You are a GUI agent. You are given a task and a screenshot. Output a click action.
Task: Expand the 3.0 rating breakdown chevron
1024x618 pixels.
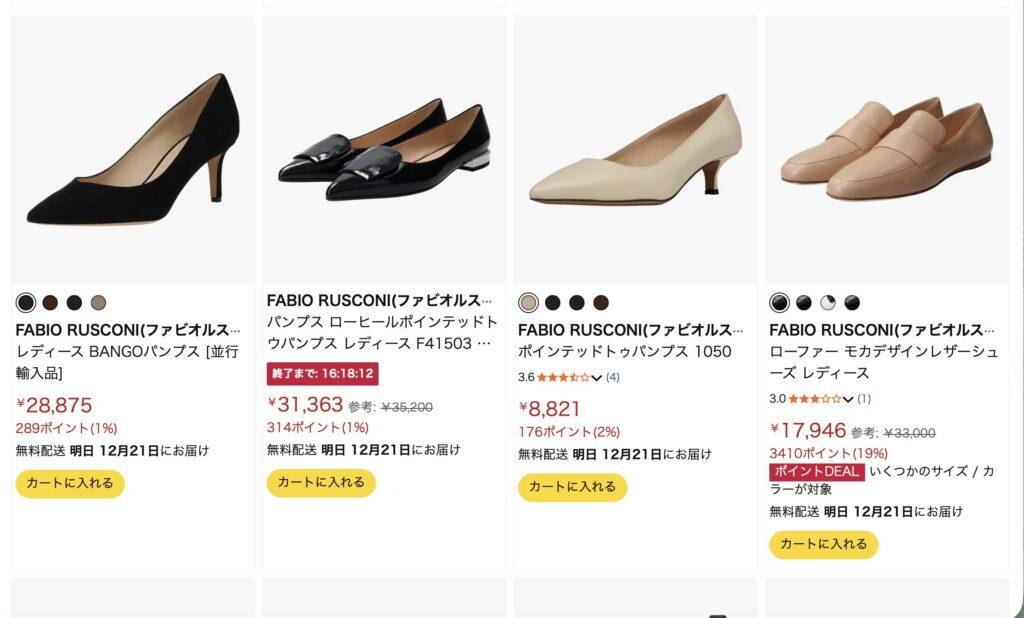(x=848, y=399)
